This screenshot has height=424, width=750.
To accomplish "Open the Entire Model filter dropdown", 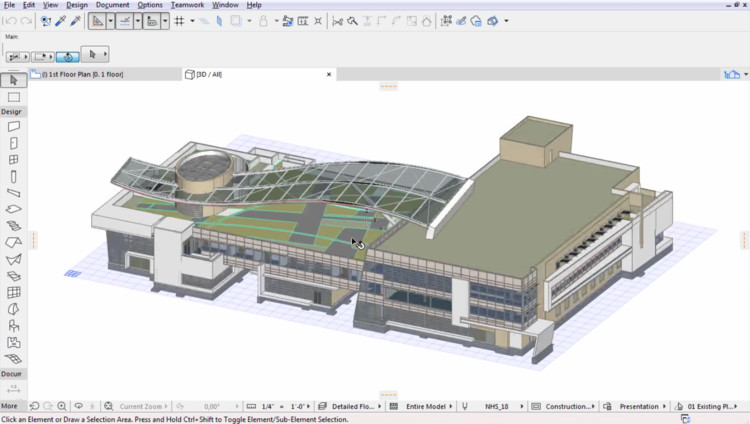I will [x=428, y=407].
